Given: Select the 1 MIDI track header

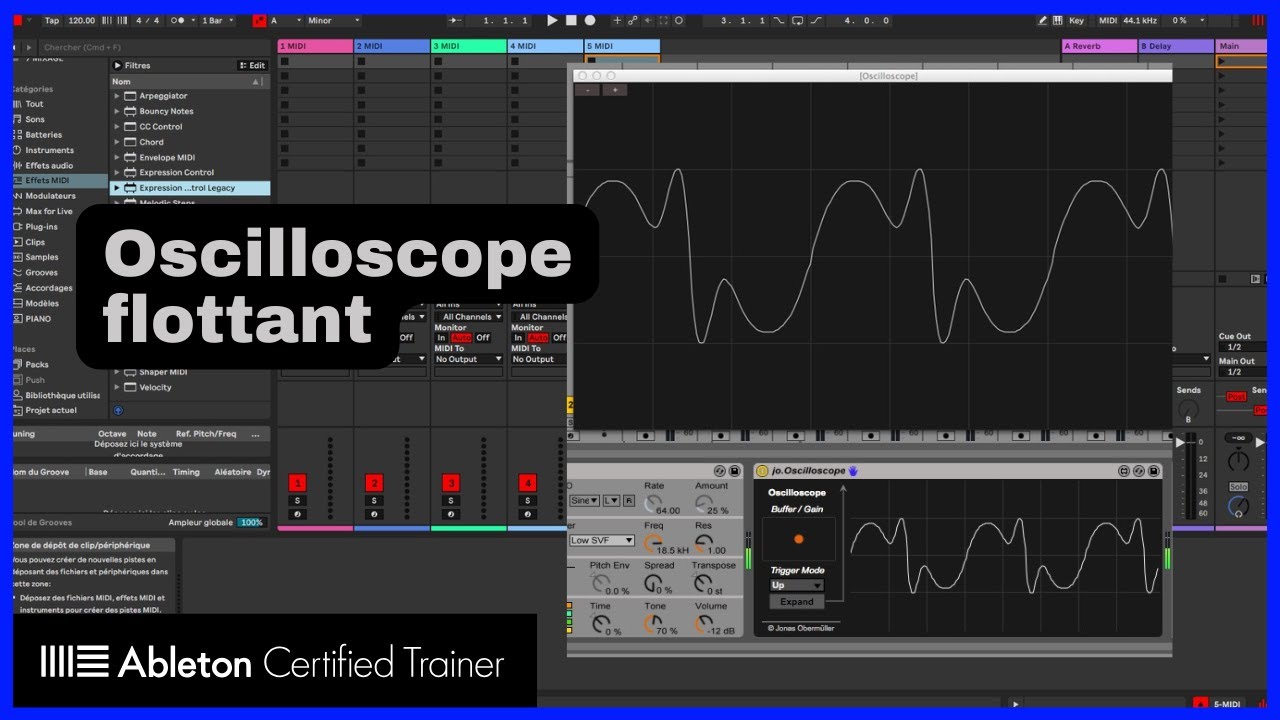Looking at the screenshot, I should 315,46.
